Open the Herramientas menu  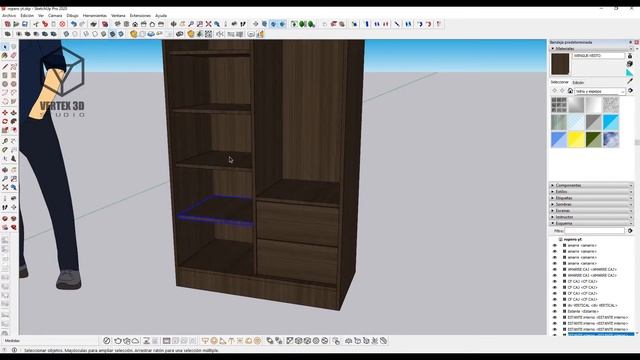click(95, 16)
